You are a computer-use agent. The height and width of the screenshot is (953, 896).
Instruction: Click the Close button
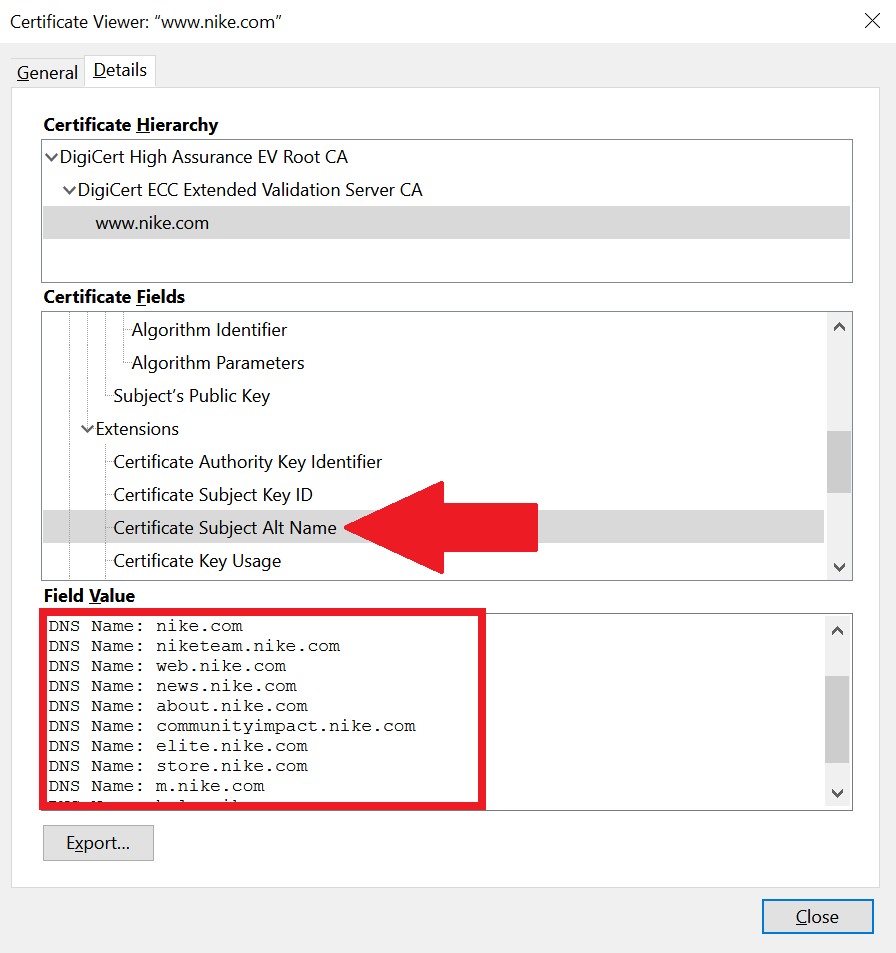[x=818, y=917]
